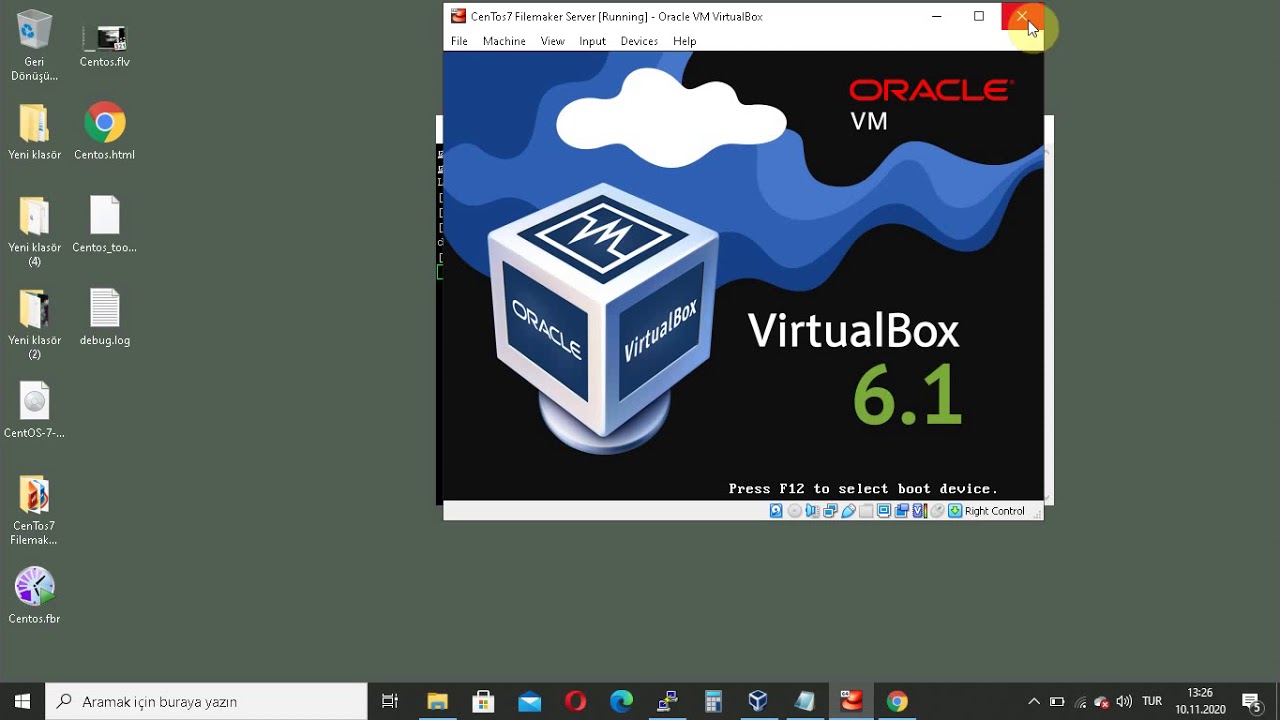This screenshot has height=720, width=1280.
Task: Switch the TUR input language indicator
Action: 1152,701
